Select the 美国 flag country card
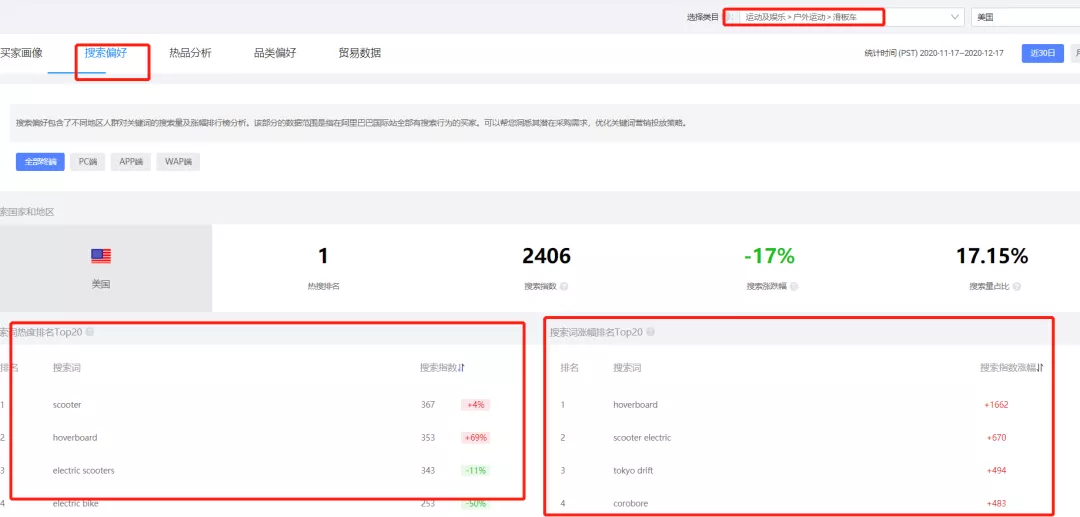Image resolution: width=1080 pixels, height=517 pixels. click(x=105, y=268)
